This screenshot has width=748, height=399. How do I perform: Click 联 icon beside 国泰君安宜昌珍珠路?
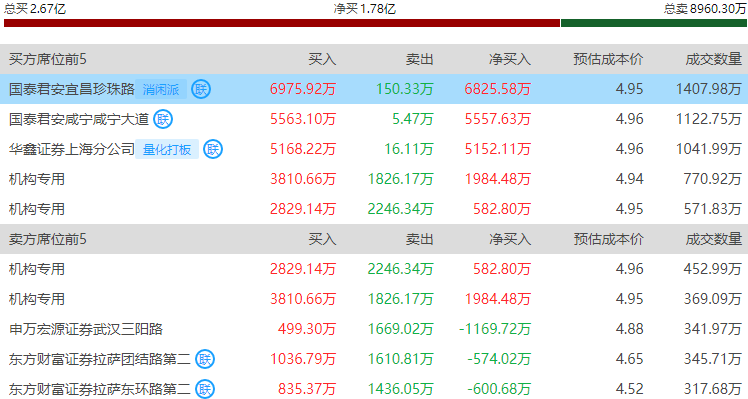coord(201,89)
